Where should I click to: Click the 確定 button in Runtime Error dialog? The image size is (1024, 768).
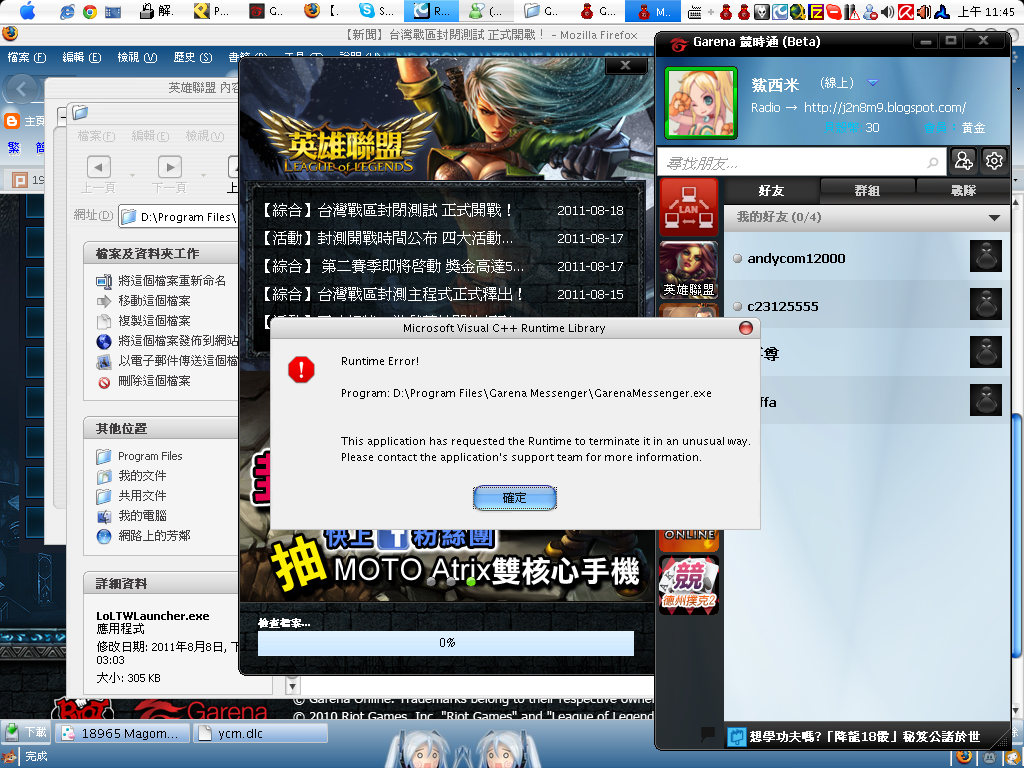[x=514, y=498]
